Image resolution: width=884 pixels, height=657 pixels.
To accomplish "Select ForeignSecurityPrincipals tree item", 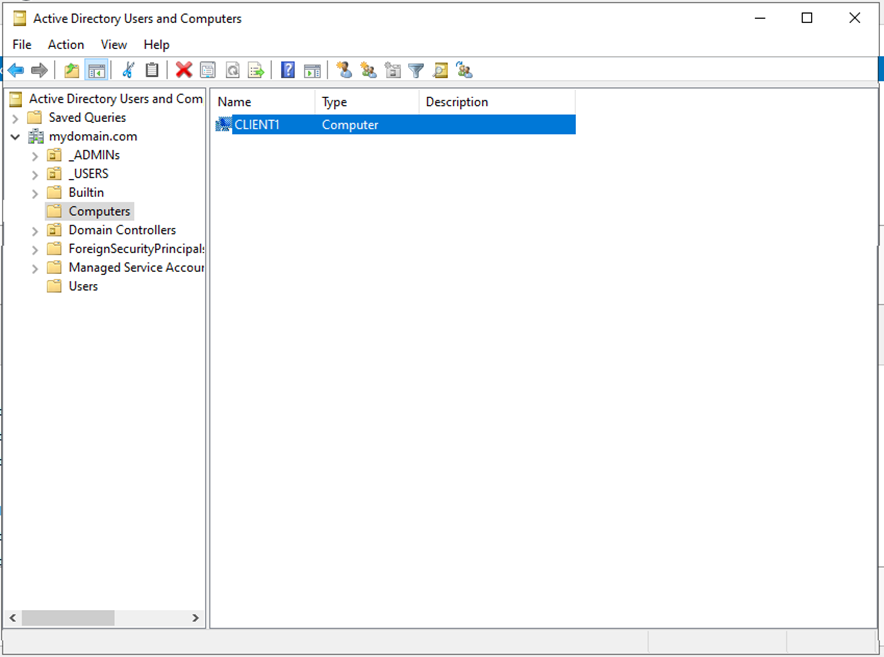I will click(x=136, y=248).
